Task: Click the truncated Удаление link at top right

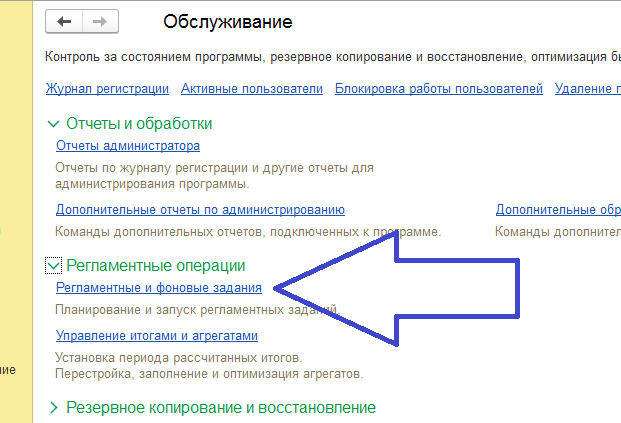Action: click(587, 89)
